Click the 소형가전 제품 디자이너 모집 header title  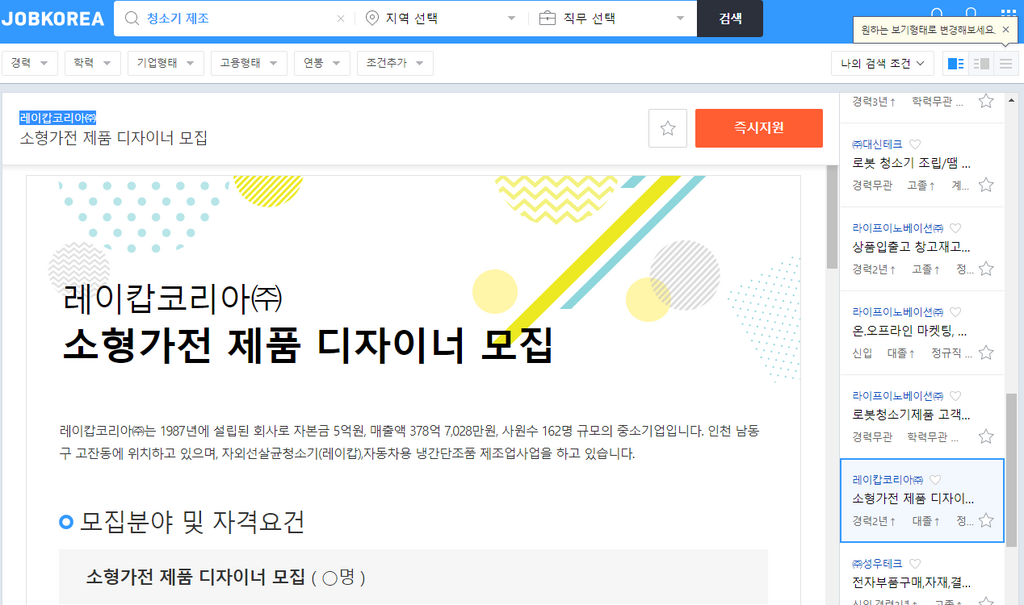[x=114, y=138]
